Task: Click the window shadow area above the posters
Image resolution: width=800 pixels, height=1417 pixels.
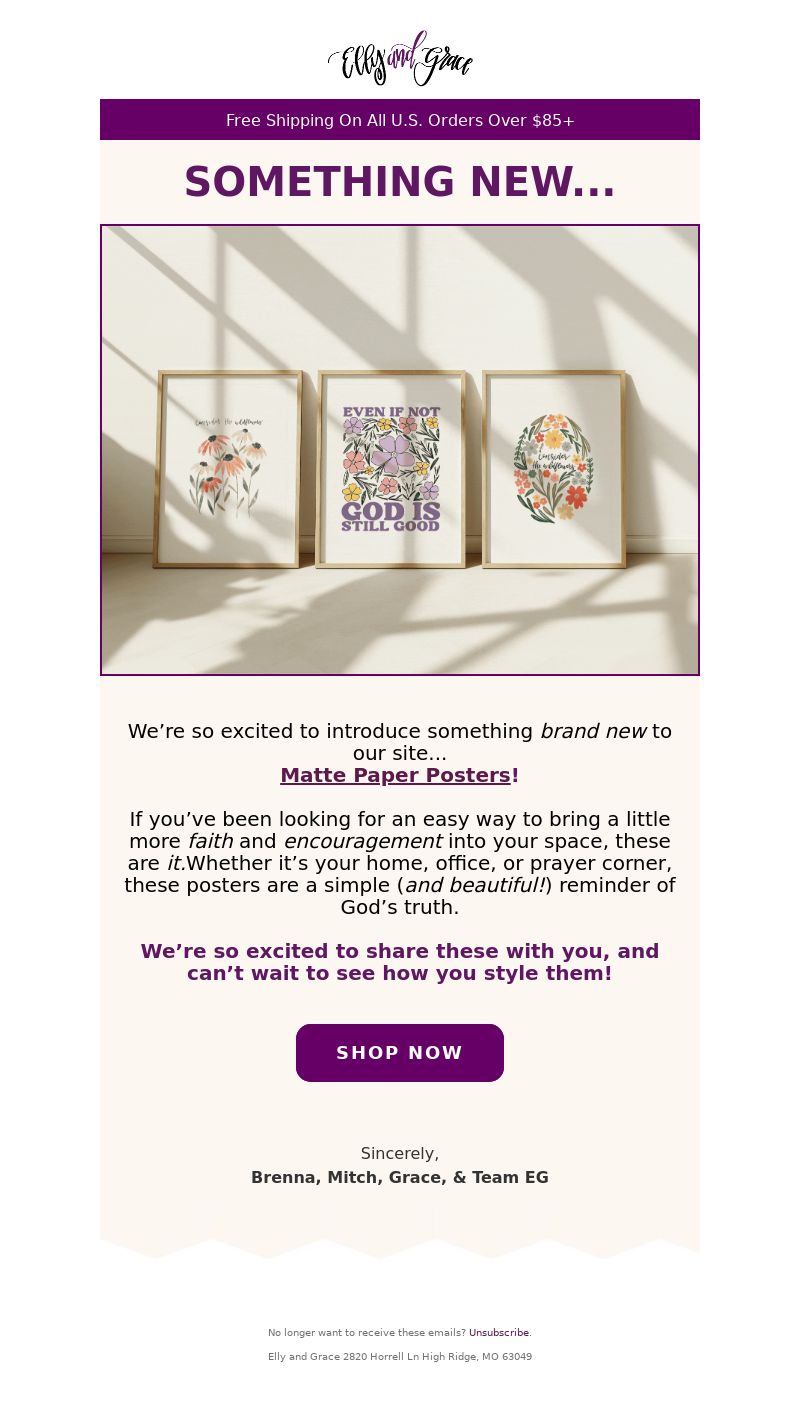Action: [400, 295]
